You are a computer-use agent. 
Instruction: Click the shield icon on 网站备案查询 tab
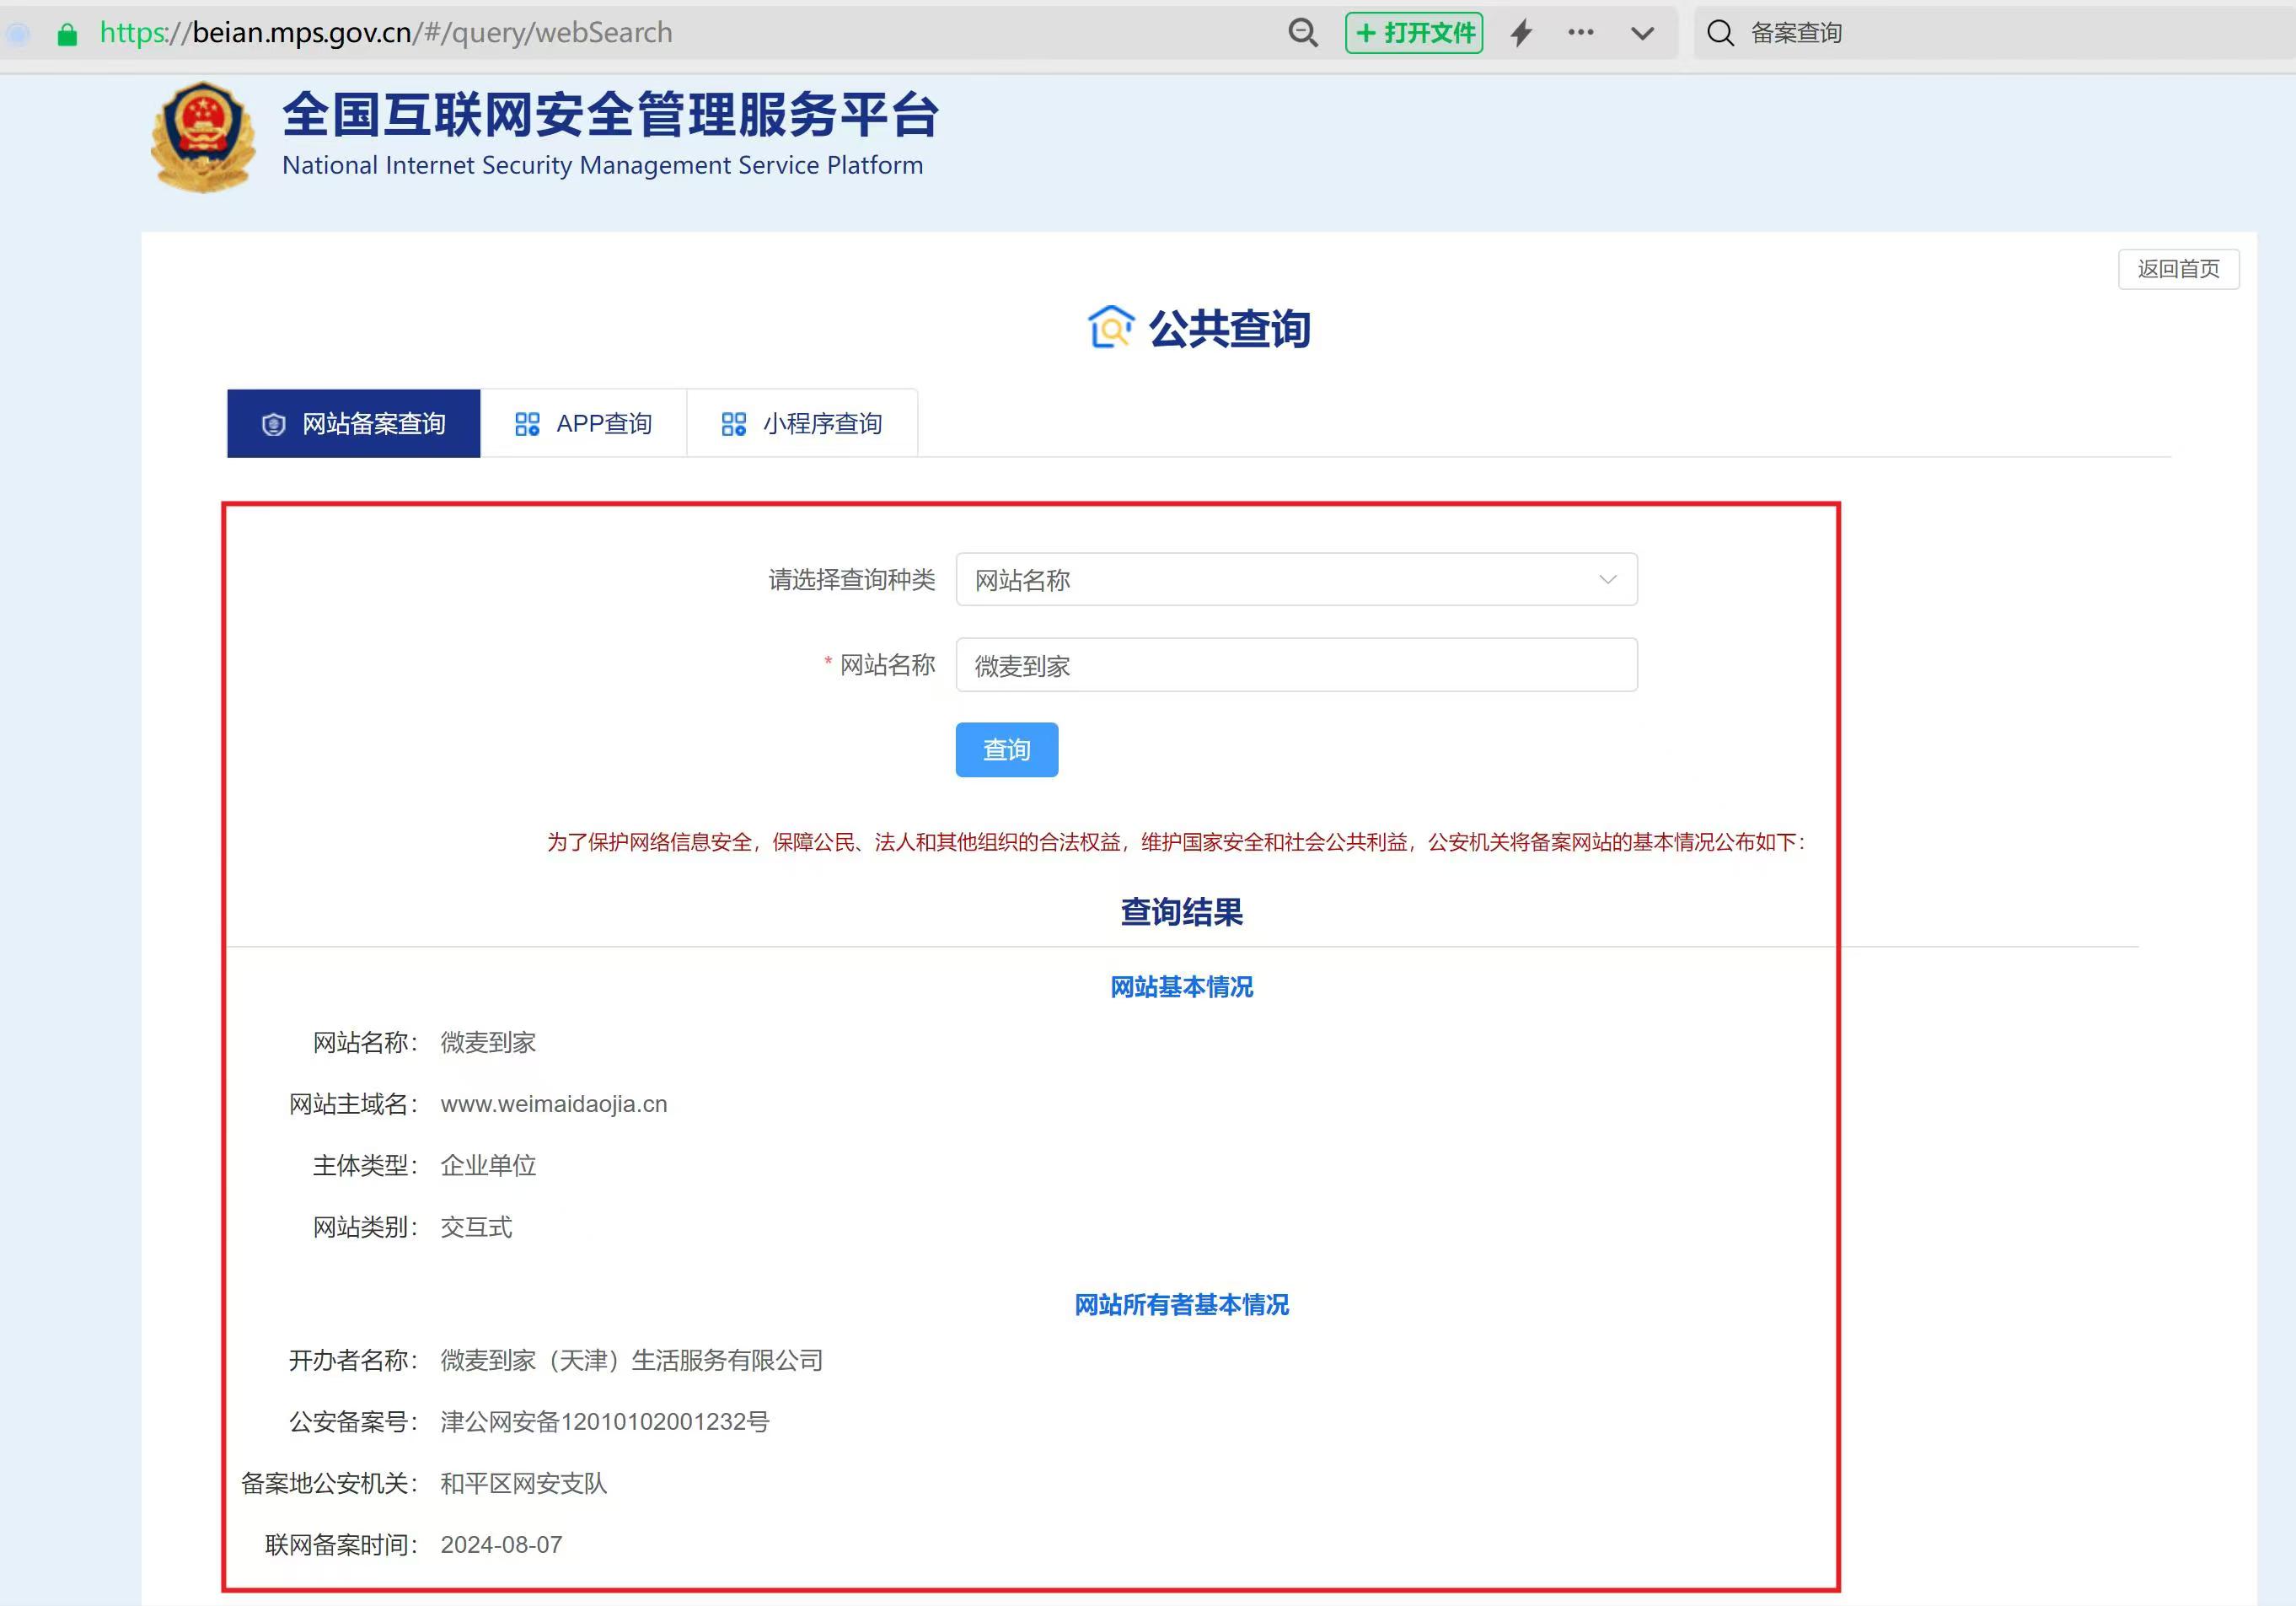(273, 425)
